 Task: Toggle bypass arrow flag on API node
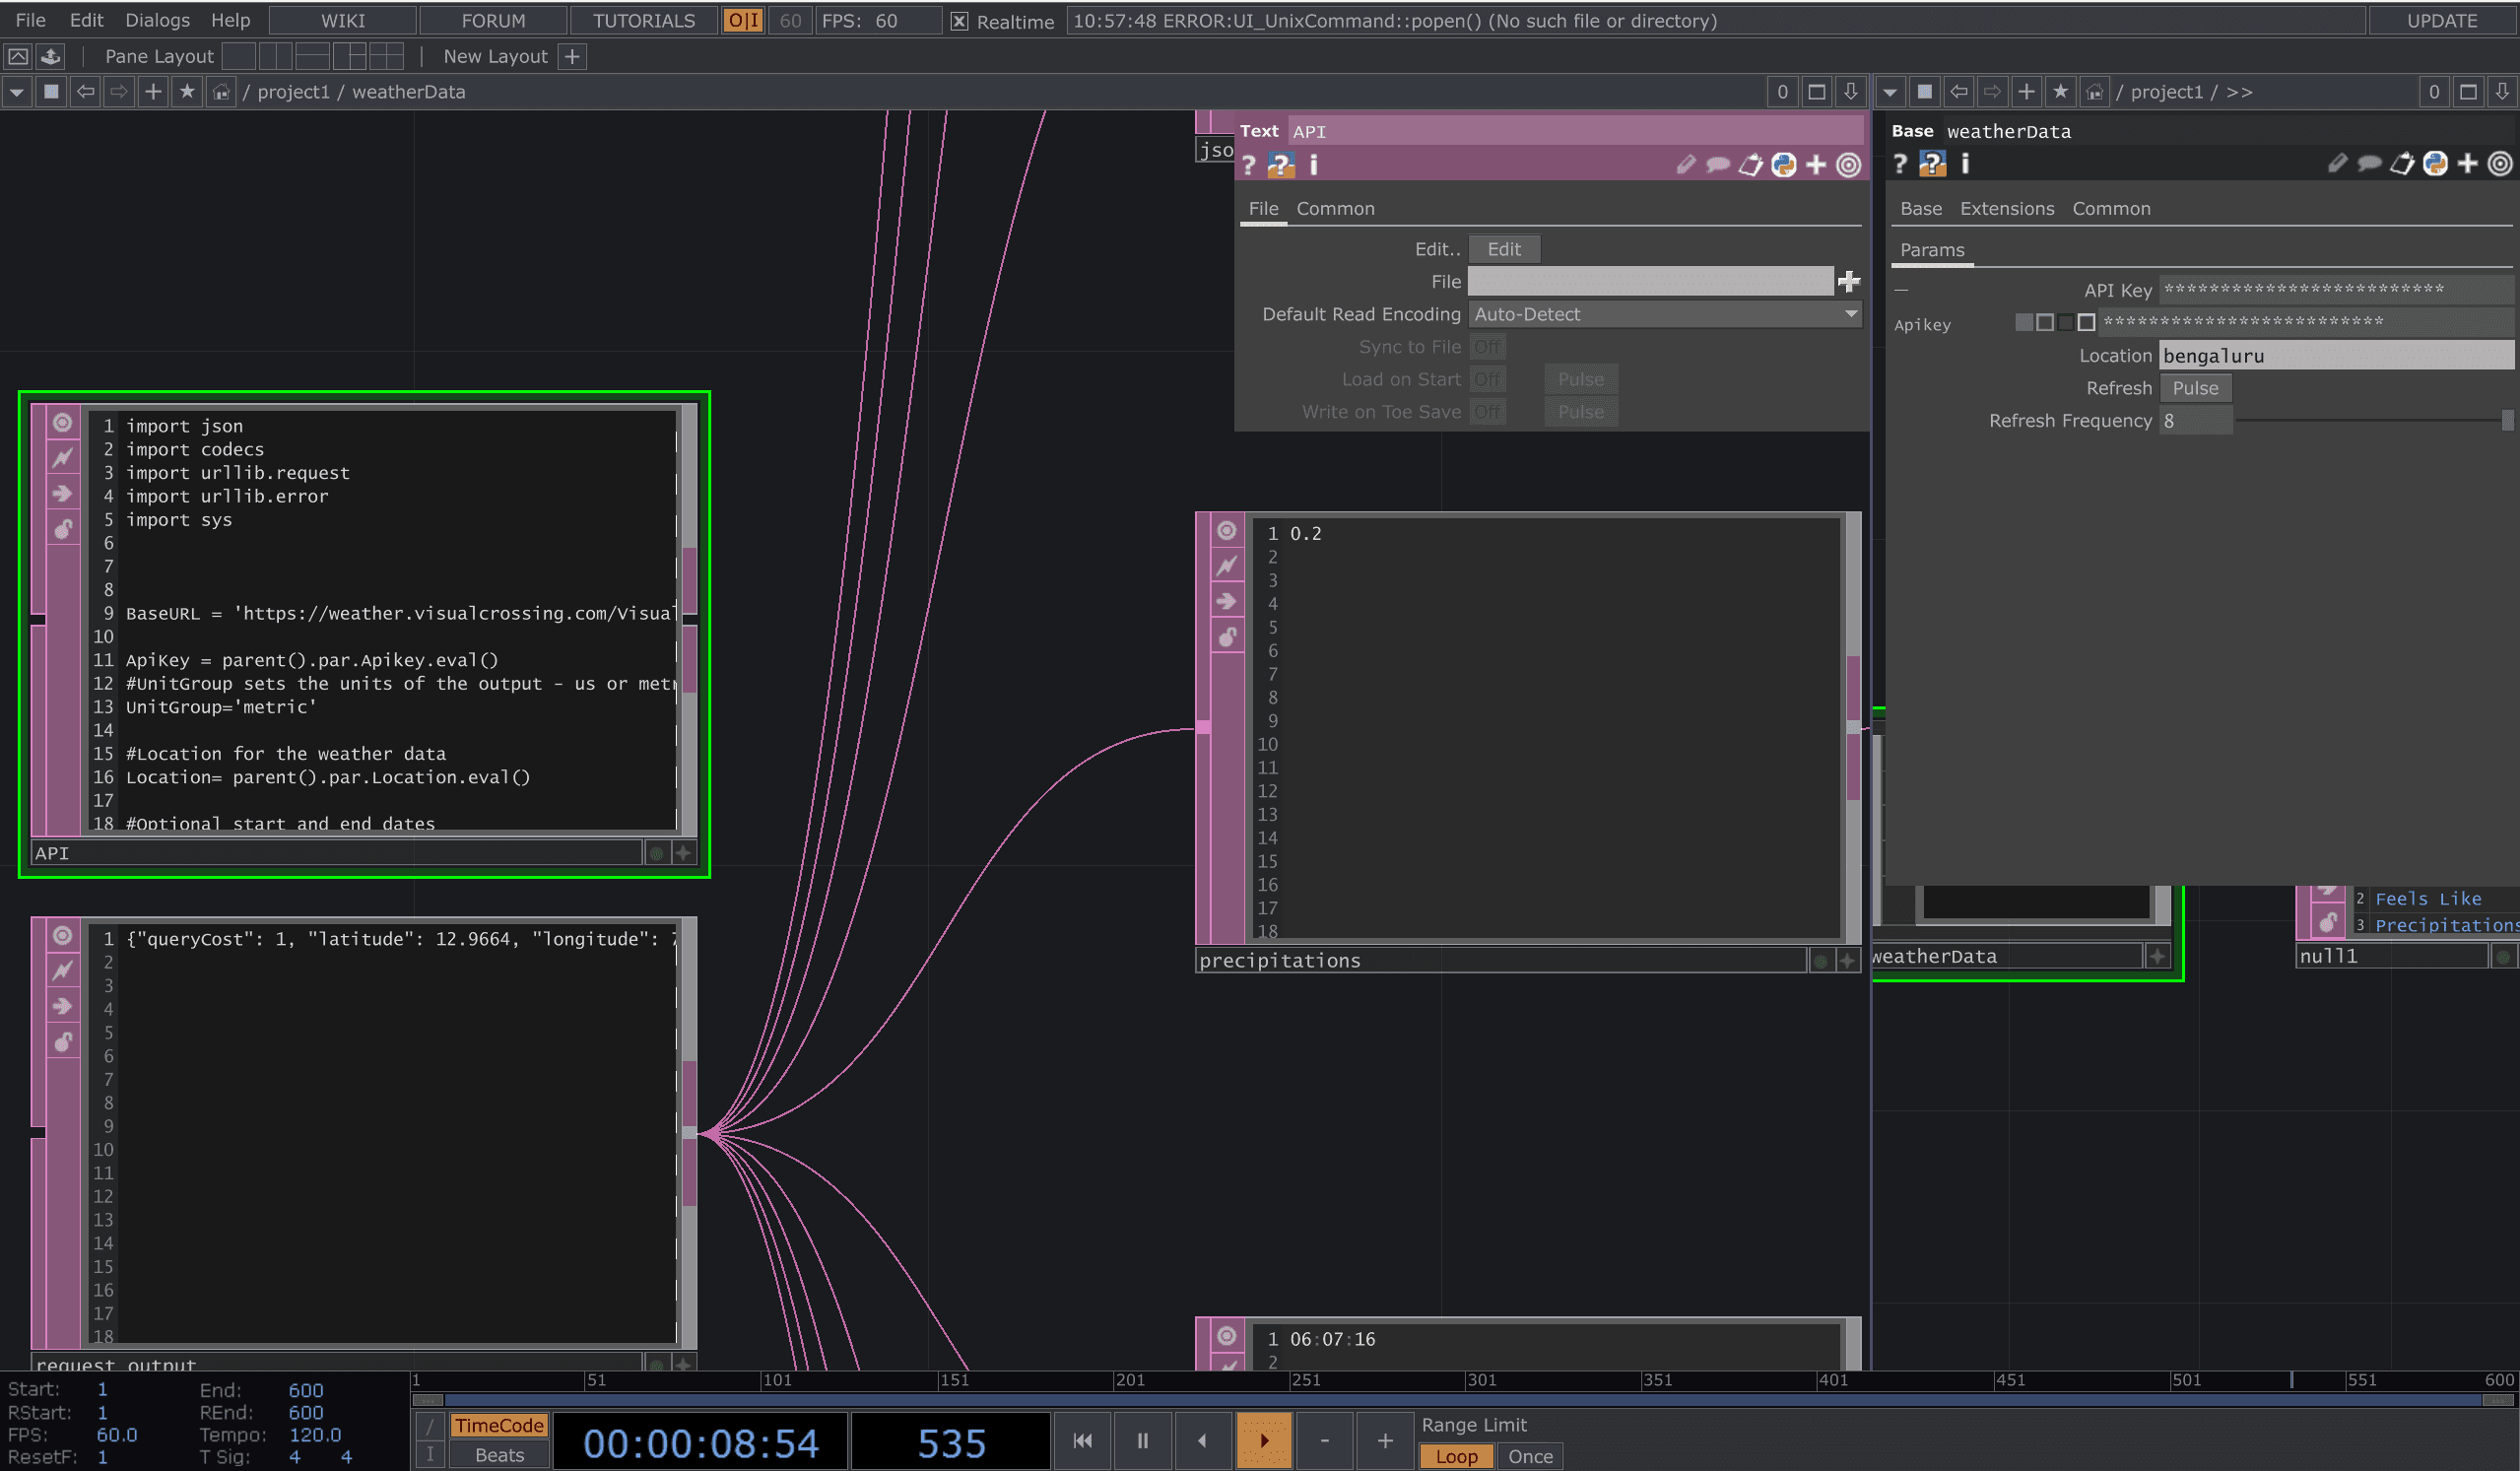pos(62,493)
